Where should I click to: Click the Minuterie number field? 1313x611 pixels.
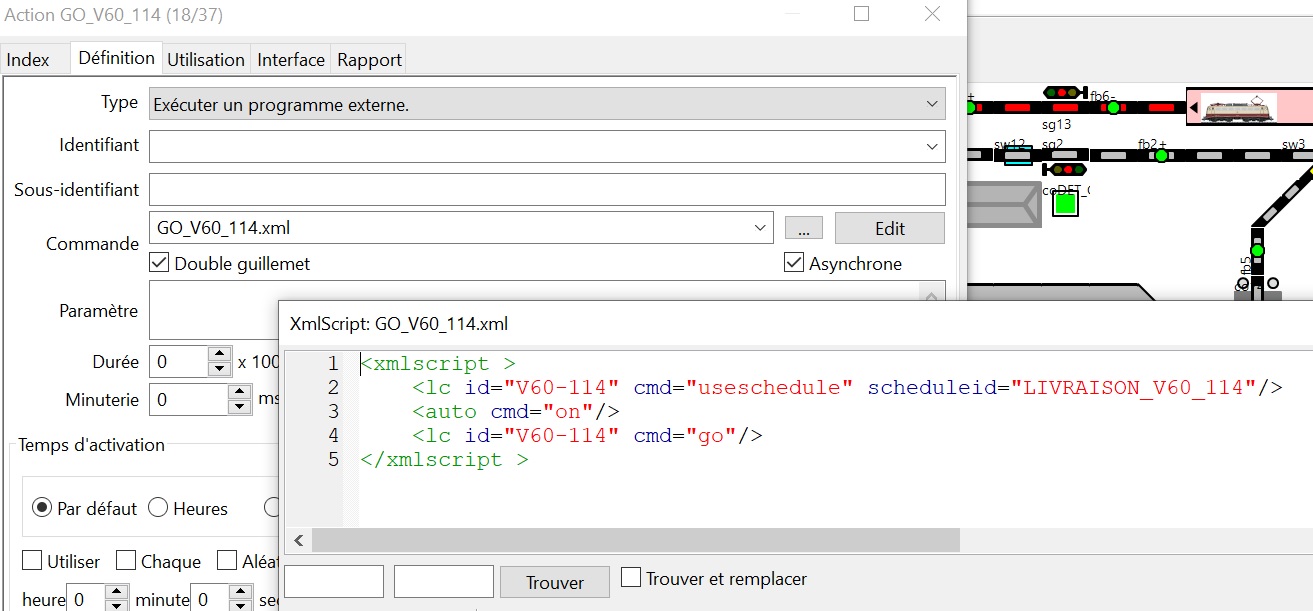189,400
